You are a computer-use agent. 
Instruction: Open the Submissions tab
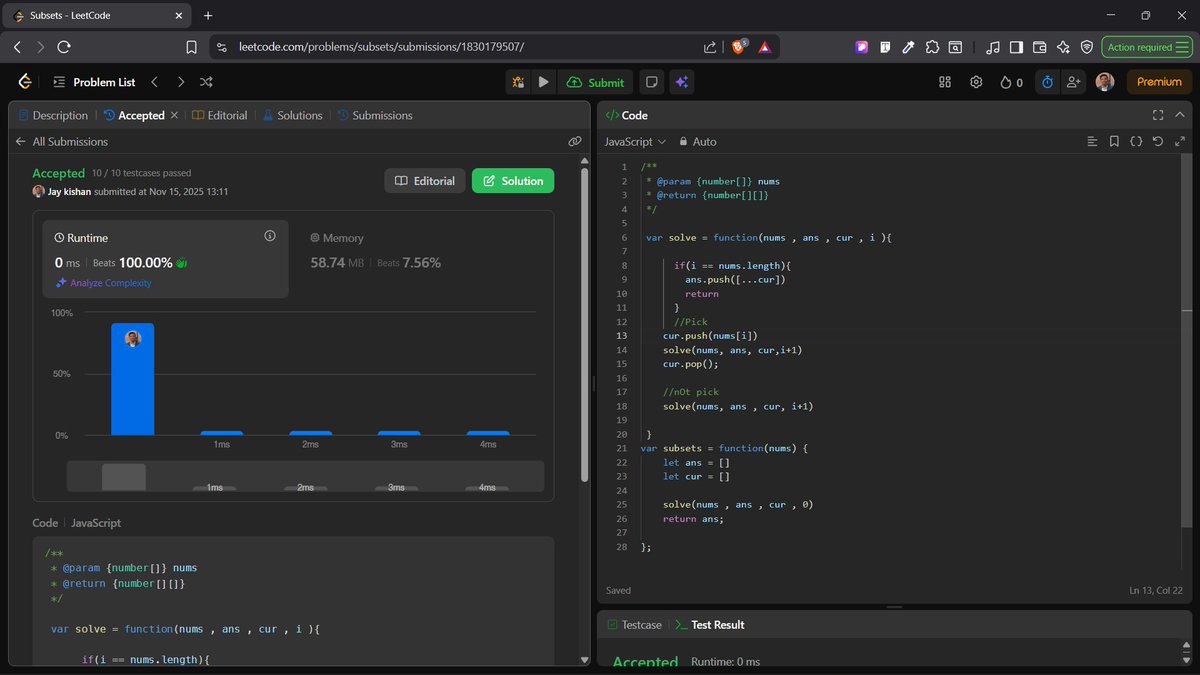375,115
